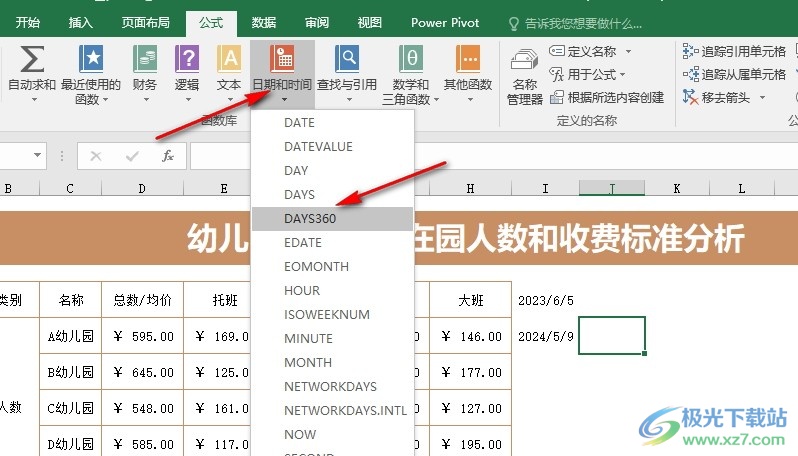Click cell containing 2023/6/5

click(545, 300)
